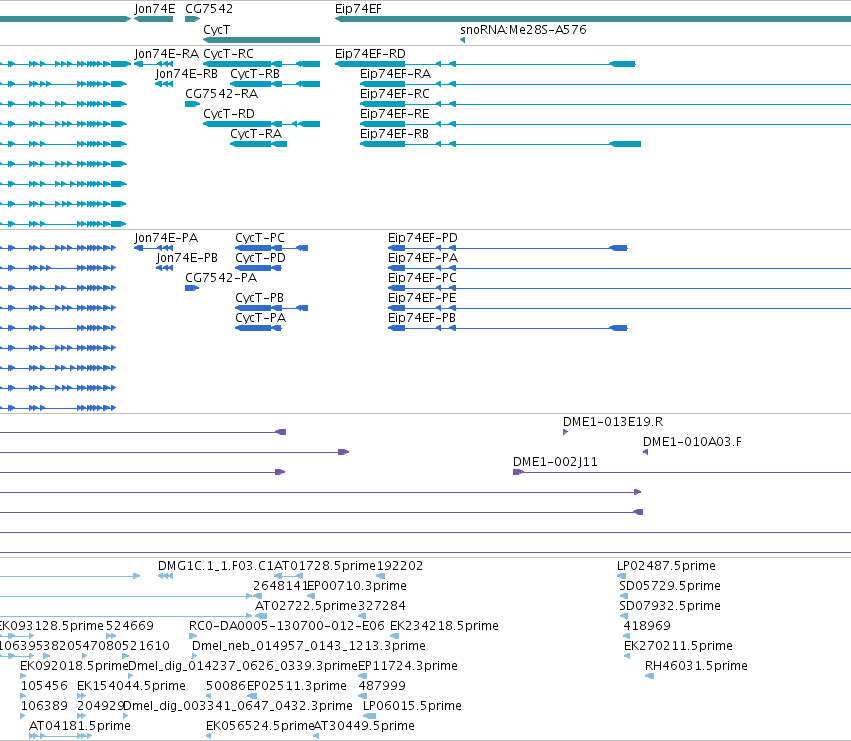This screenshot has width=851, height=741.
Task: Click the RH46031.5prime EST label
Action: click(x=696, y=666)
